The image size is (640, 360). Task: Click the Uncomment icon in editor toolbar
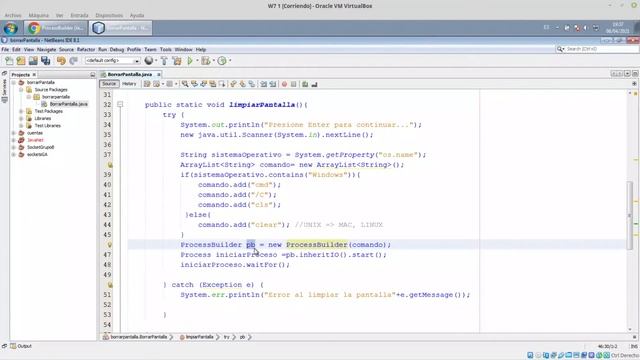(314, 84)
